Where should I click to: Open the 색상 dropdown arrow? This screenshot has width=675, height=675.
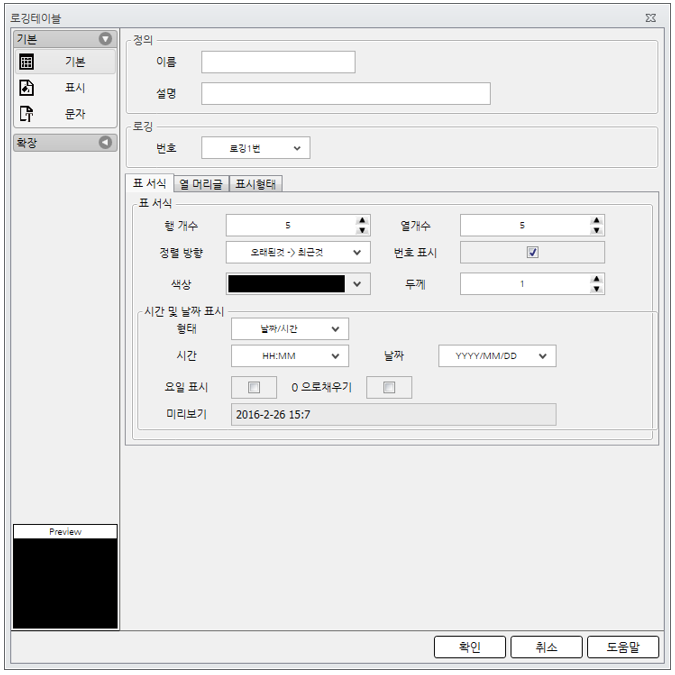(x=357, y=284)
